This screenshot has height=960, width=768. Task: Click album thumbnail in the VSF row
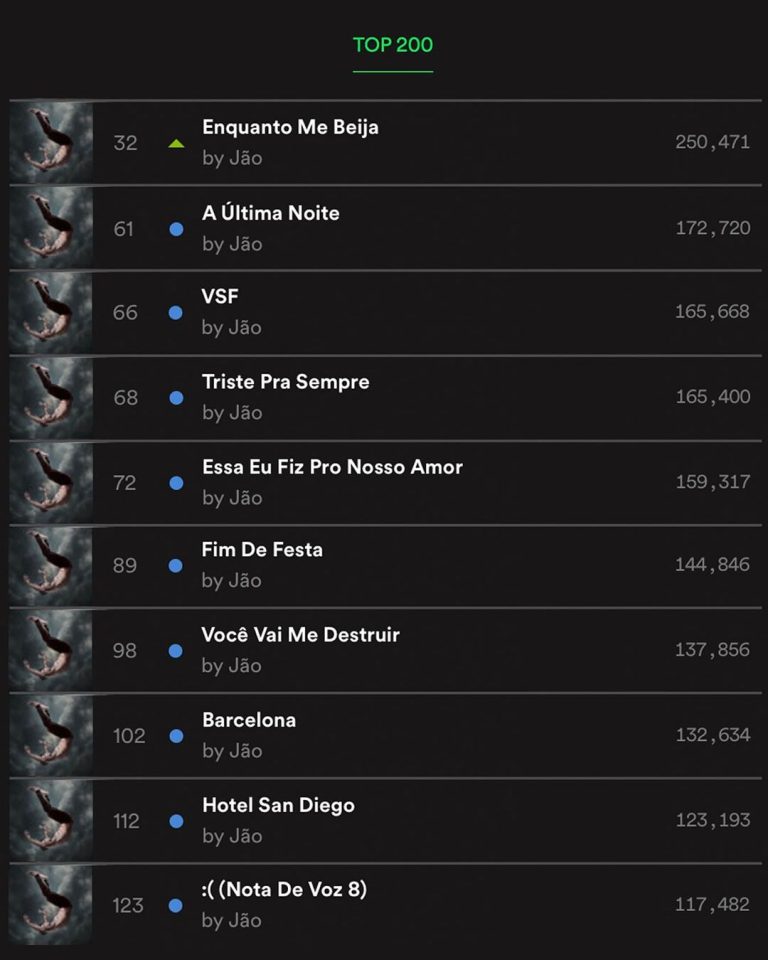coord(51,313)
